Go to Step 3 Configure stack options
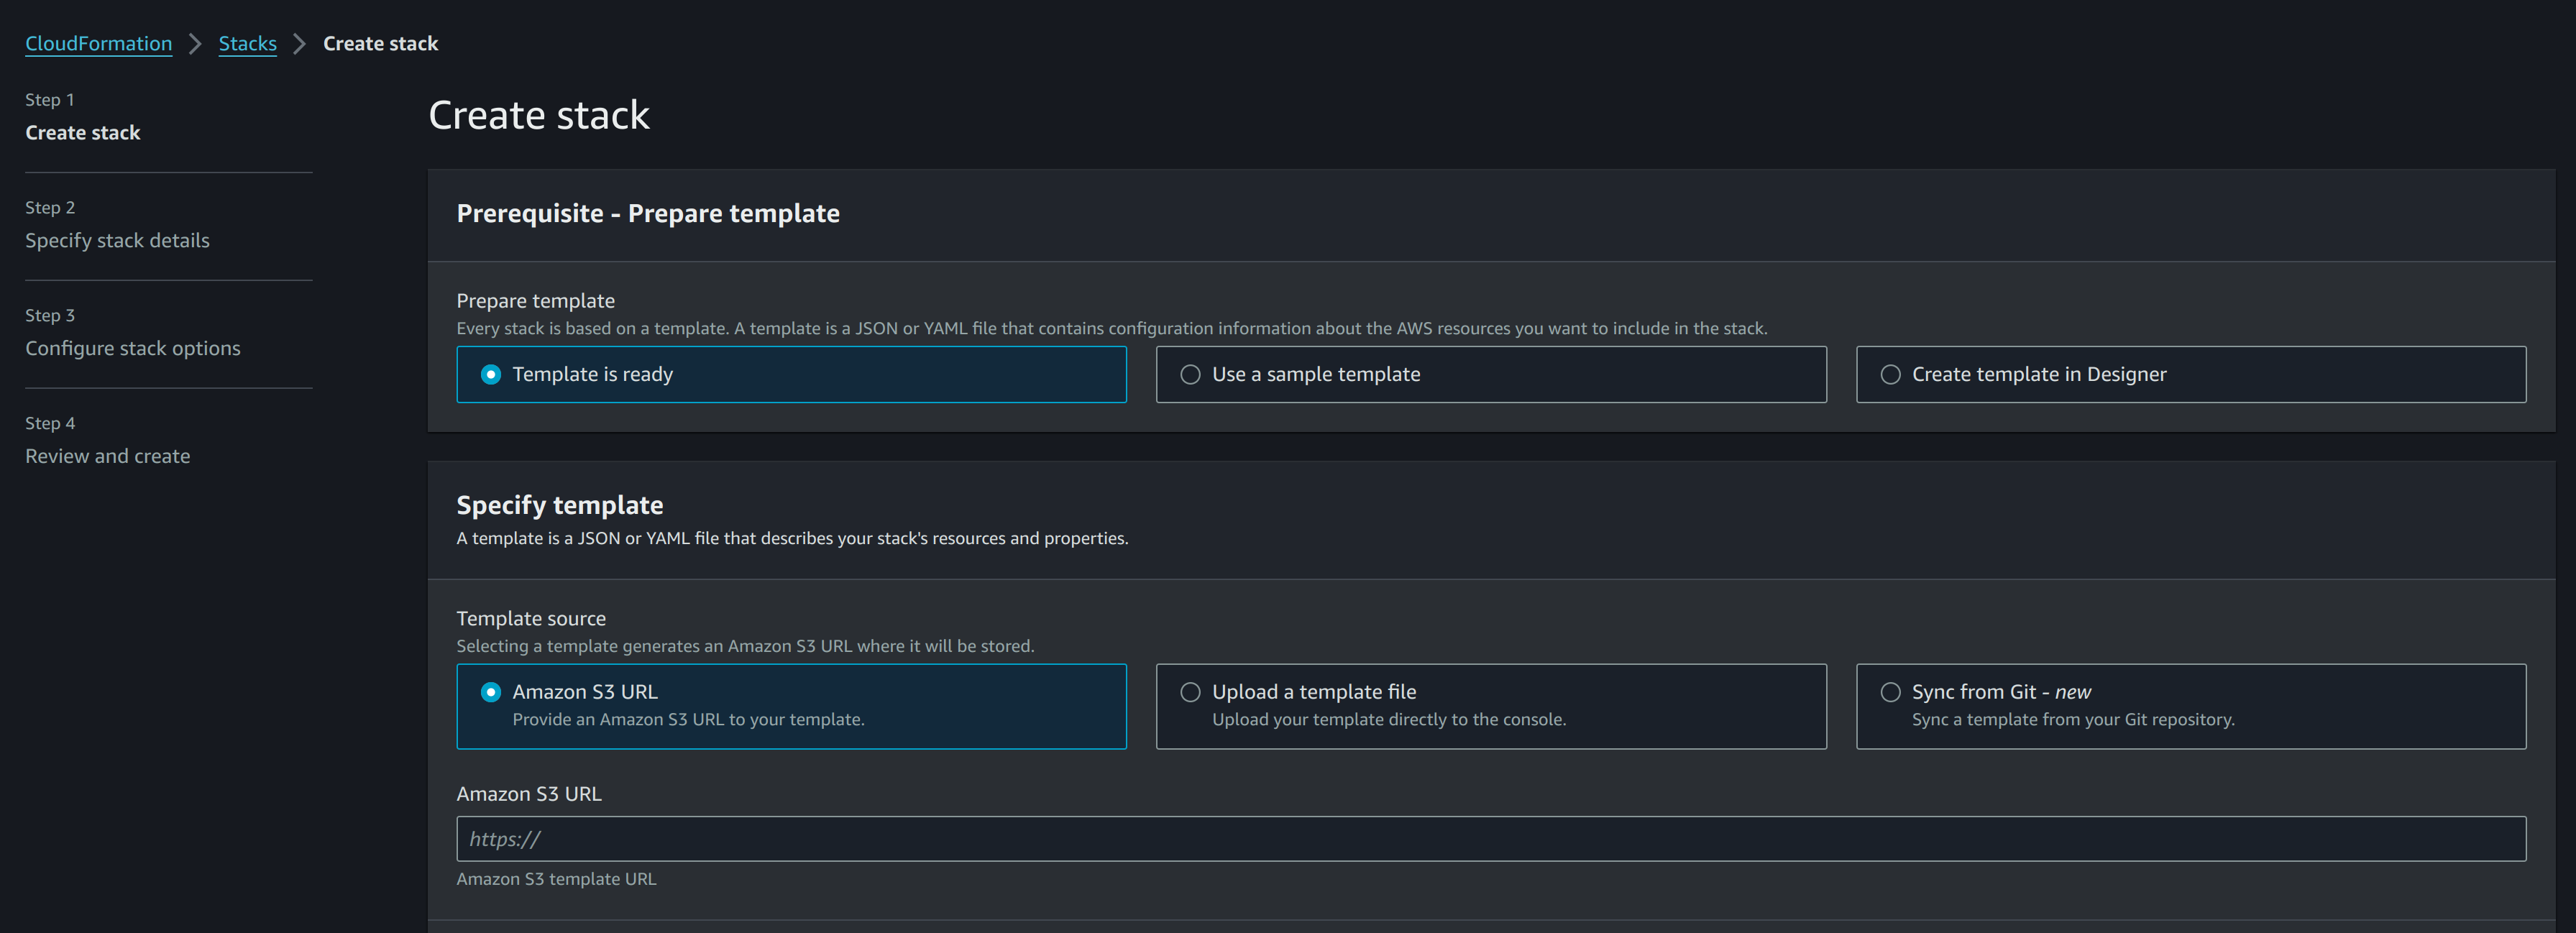This screenshot has height=933, width=2576. (x=132, y=348)
